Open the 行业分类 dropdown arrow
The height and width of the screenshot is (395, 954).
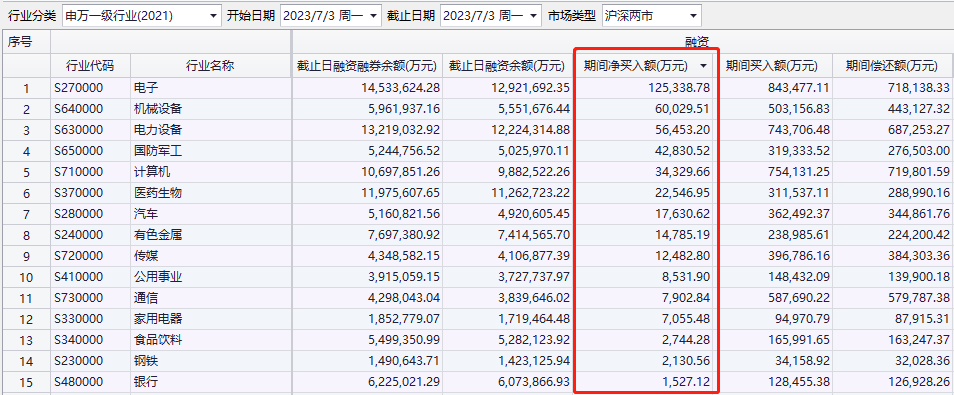click(212, 16)
